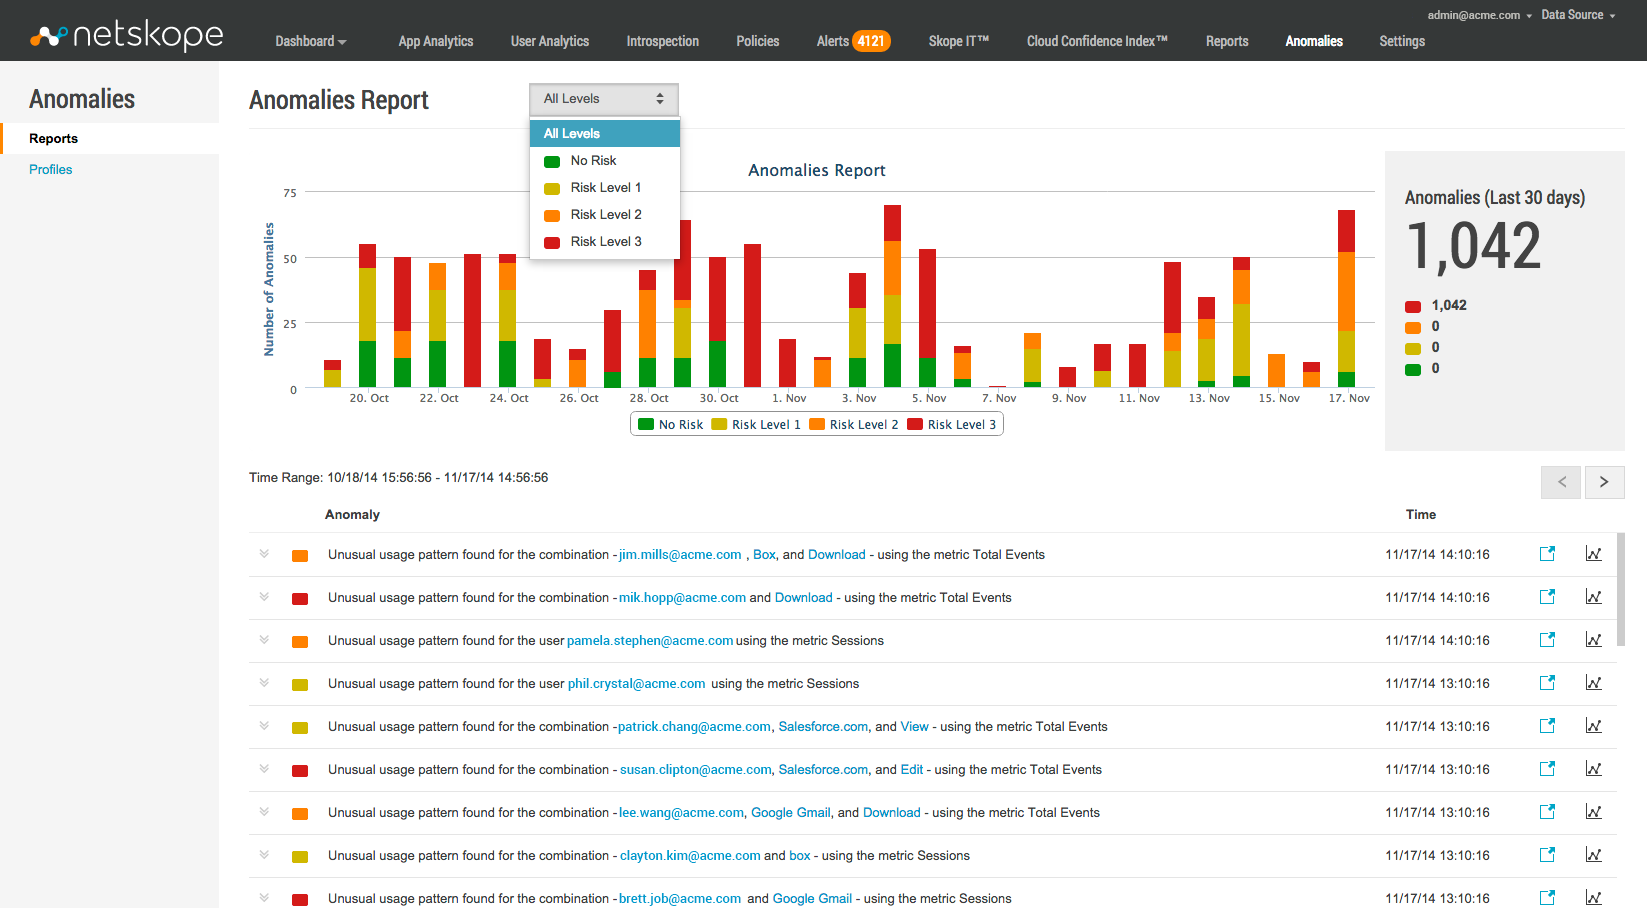Open Profiles in the sidebar

pyautogui.click(x=51, y=170)
